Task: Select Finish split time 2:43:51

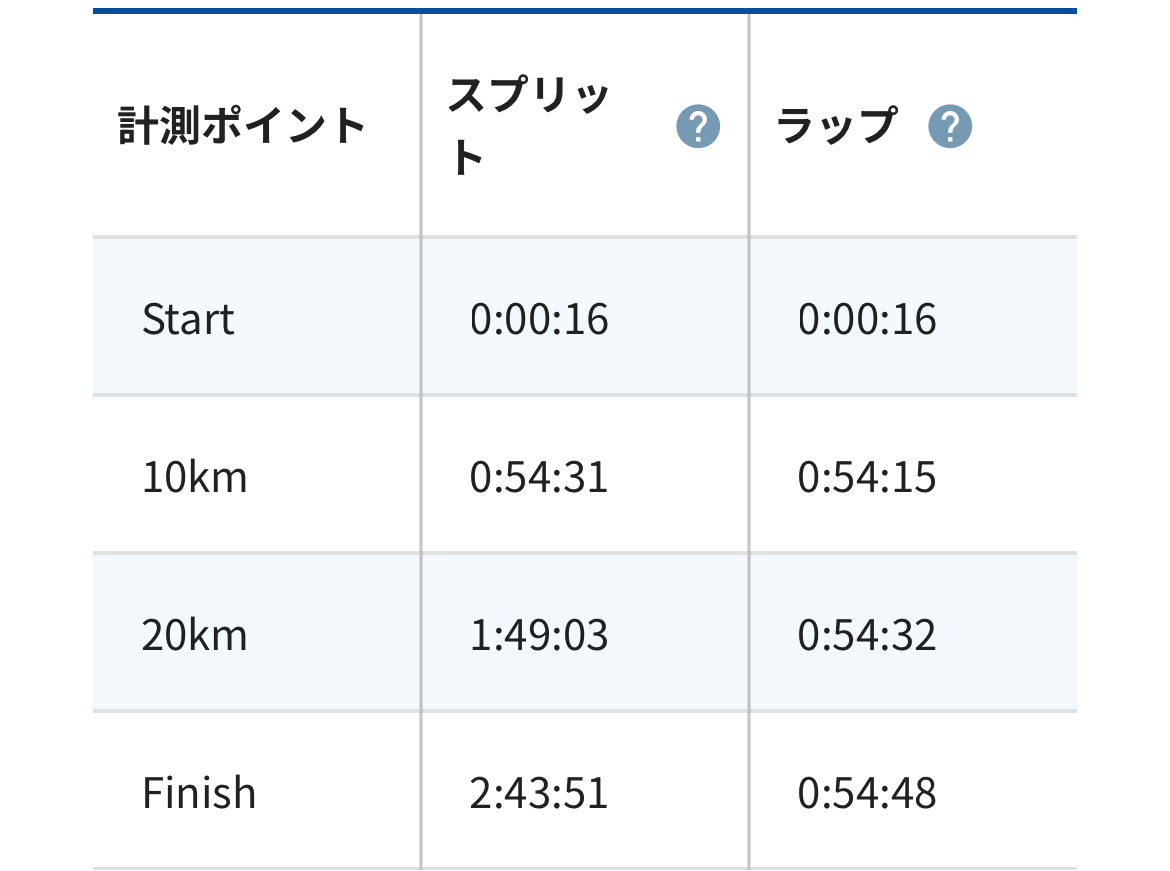Action: 539,793
